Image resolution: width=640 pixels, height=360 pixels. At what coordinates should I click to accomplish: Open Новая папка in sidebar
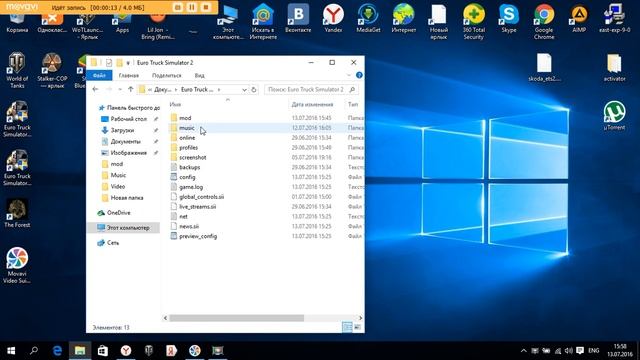(127, 198)
